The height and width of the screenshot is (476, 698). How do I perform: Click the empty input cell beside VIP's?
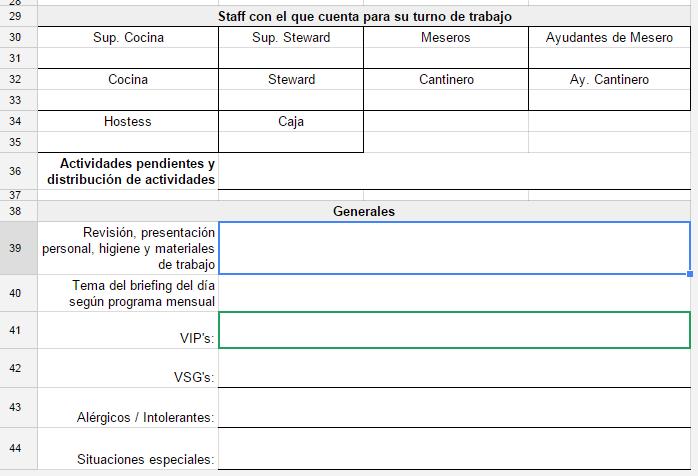[x=454, y=330]
